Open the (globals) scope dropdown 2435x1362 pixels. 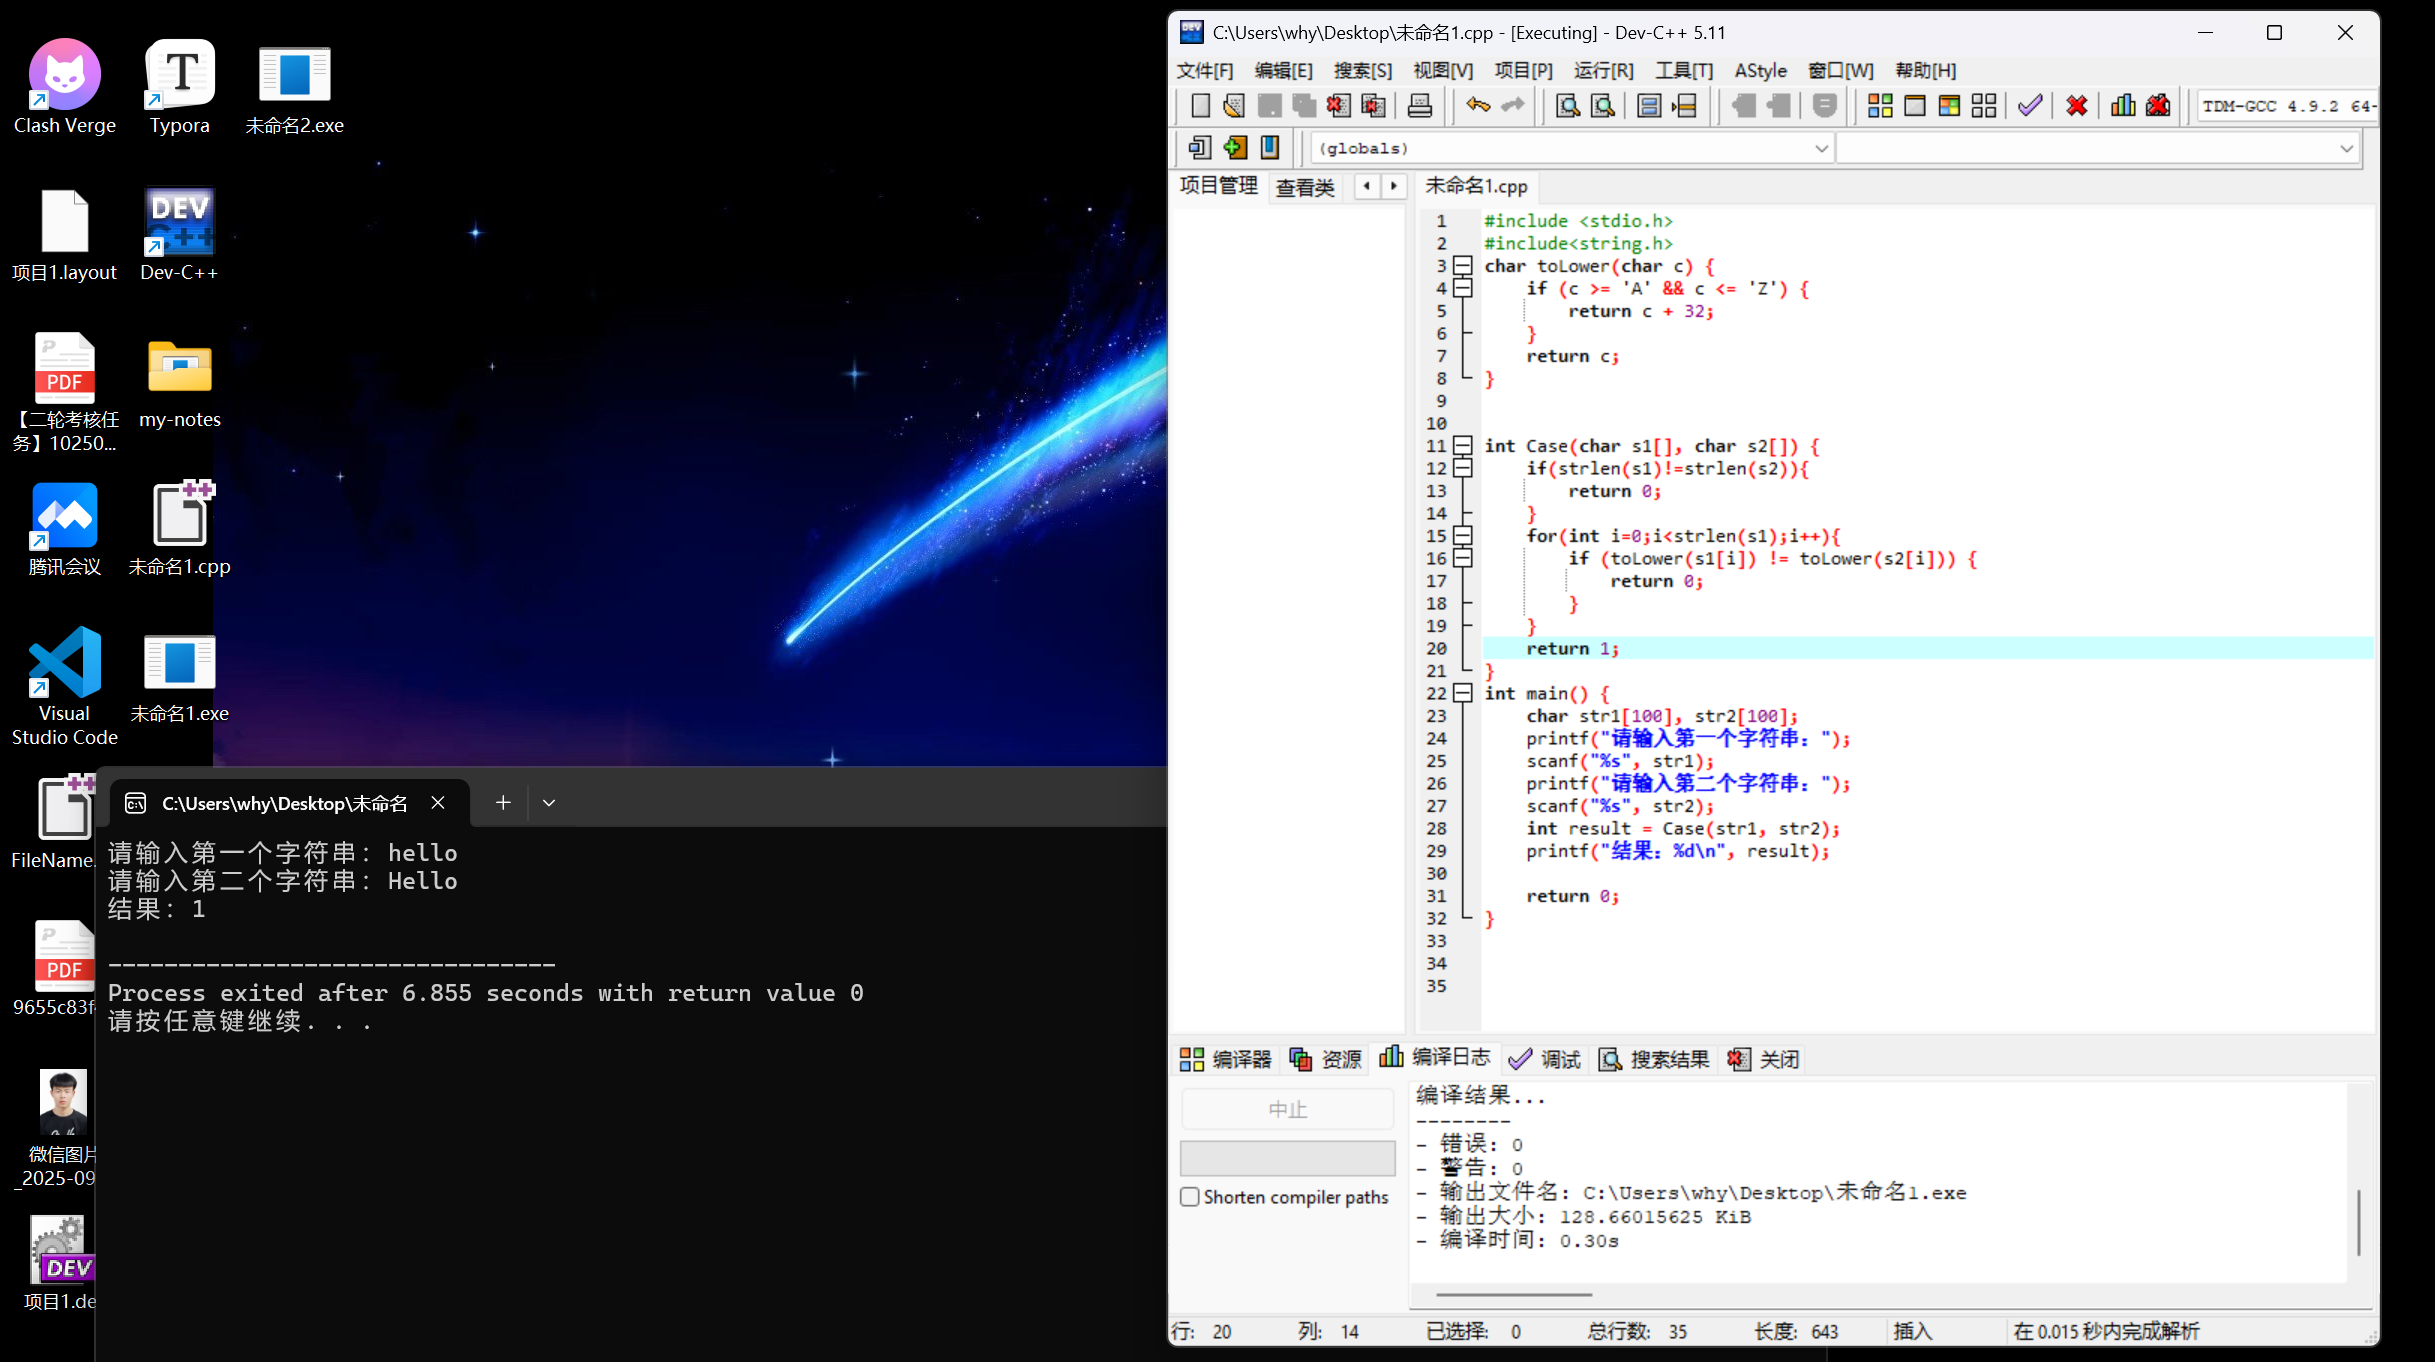click(x=1820, y=149)
